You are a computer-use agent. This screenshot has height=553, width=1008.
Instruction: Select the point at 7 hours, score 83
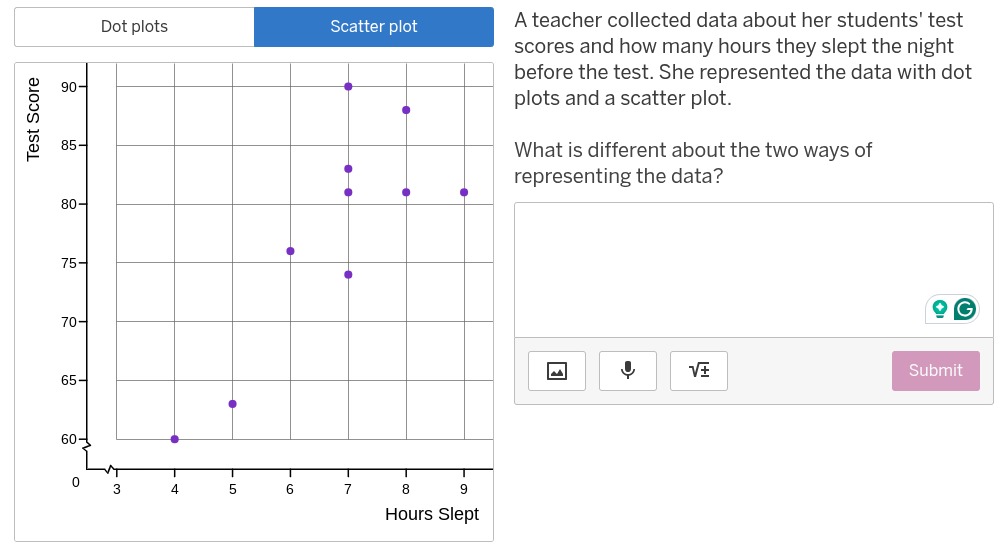pyautogui.click(x=348, y=169)
